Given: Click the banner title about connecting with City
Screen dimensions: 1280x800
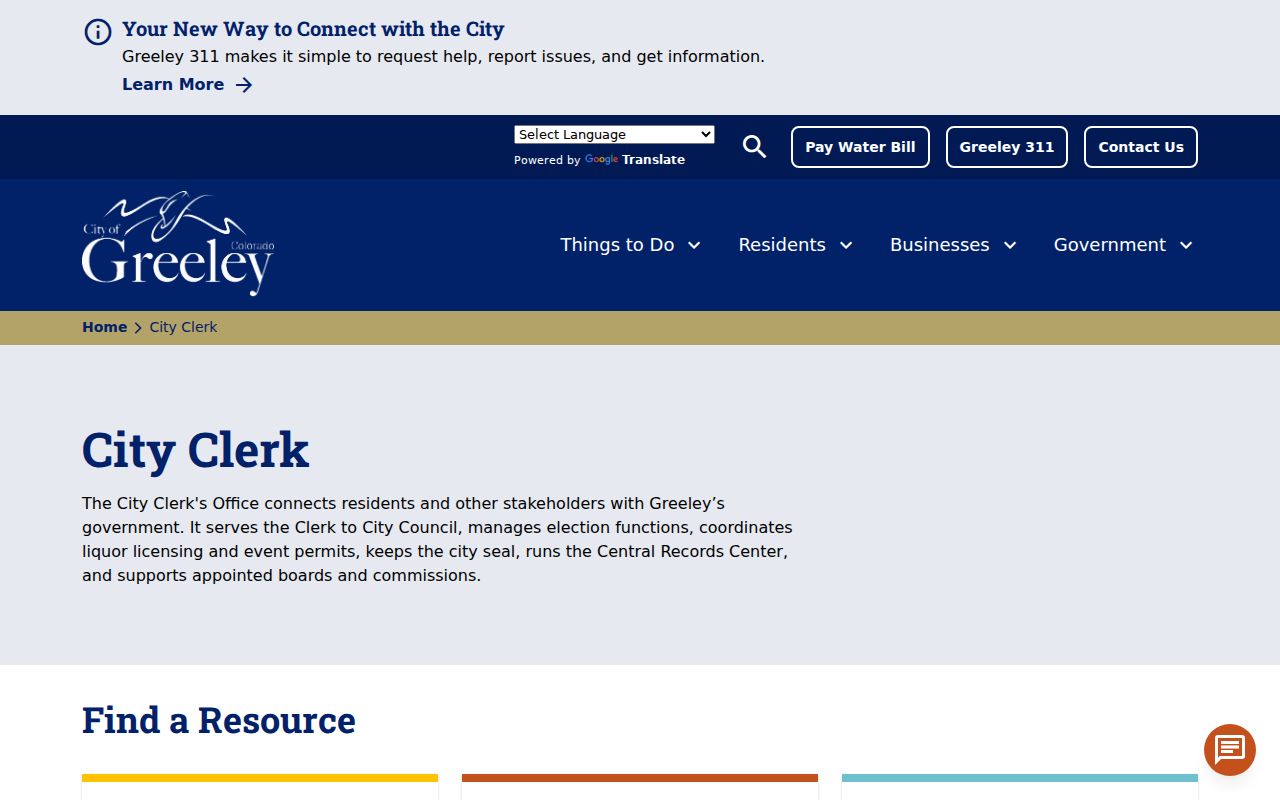Looking at the screenshot, I should tap(313, 29).
